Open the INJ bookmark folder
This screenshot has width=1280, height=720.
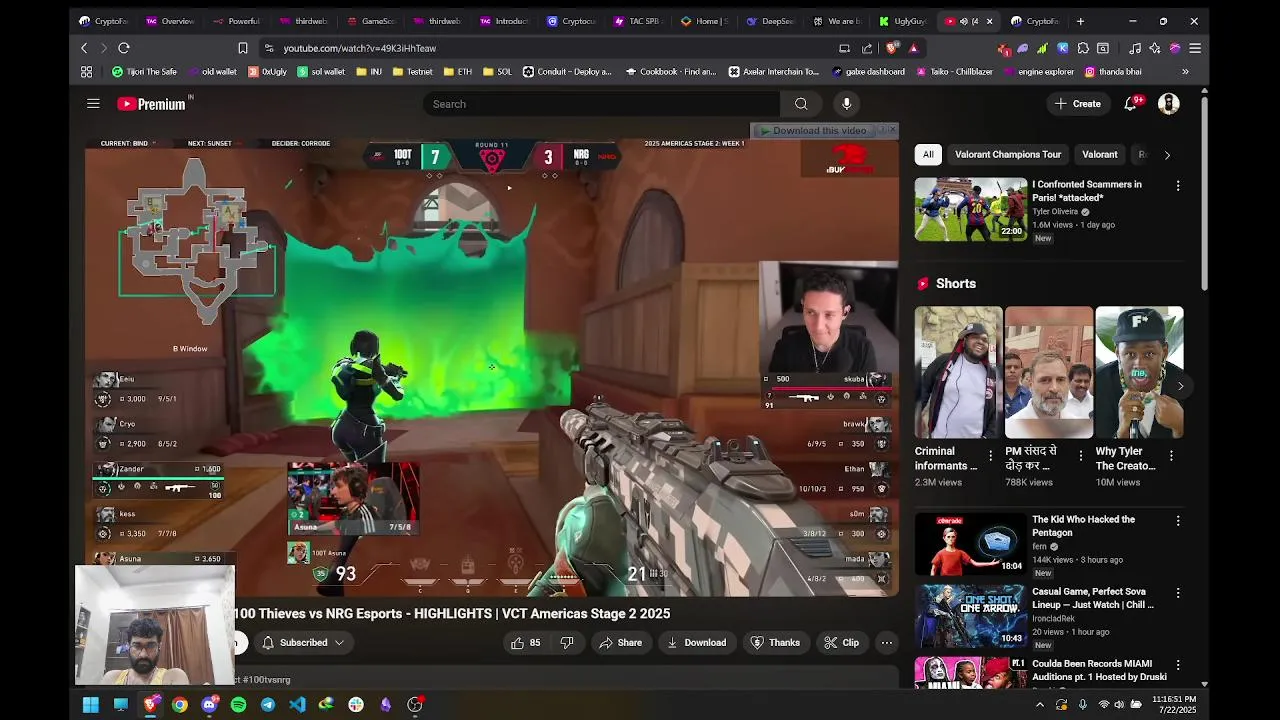[x=369, y=72]
